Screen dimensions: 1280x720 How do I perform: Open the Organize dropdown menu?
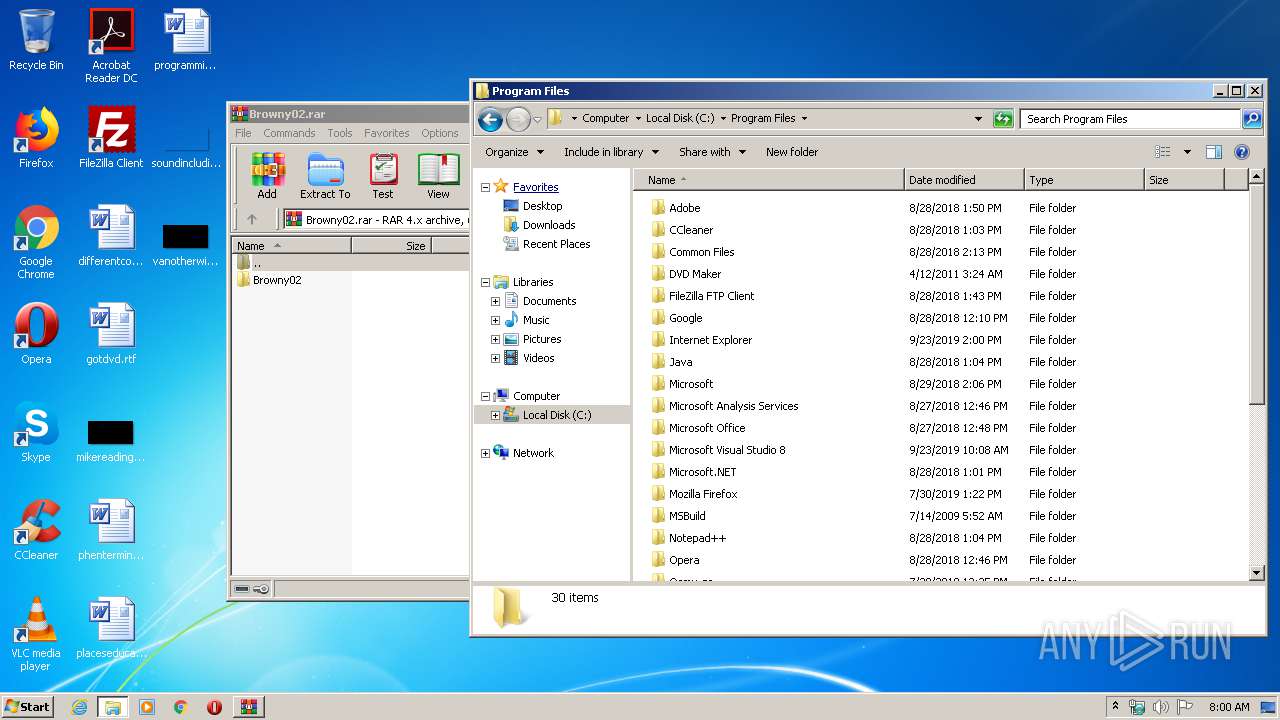pyautogui.click(x=514, y=152)
